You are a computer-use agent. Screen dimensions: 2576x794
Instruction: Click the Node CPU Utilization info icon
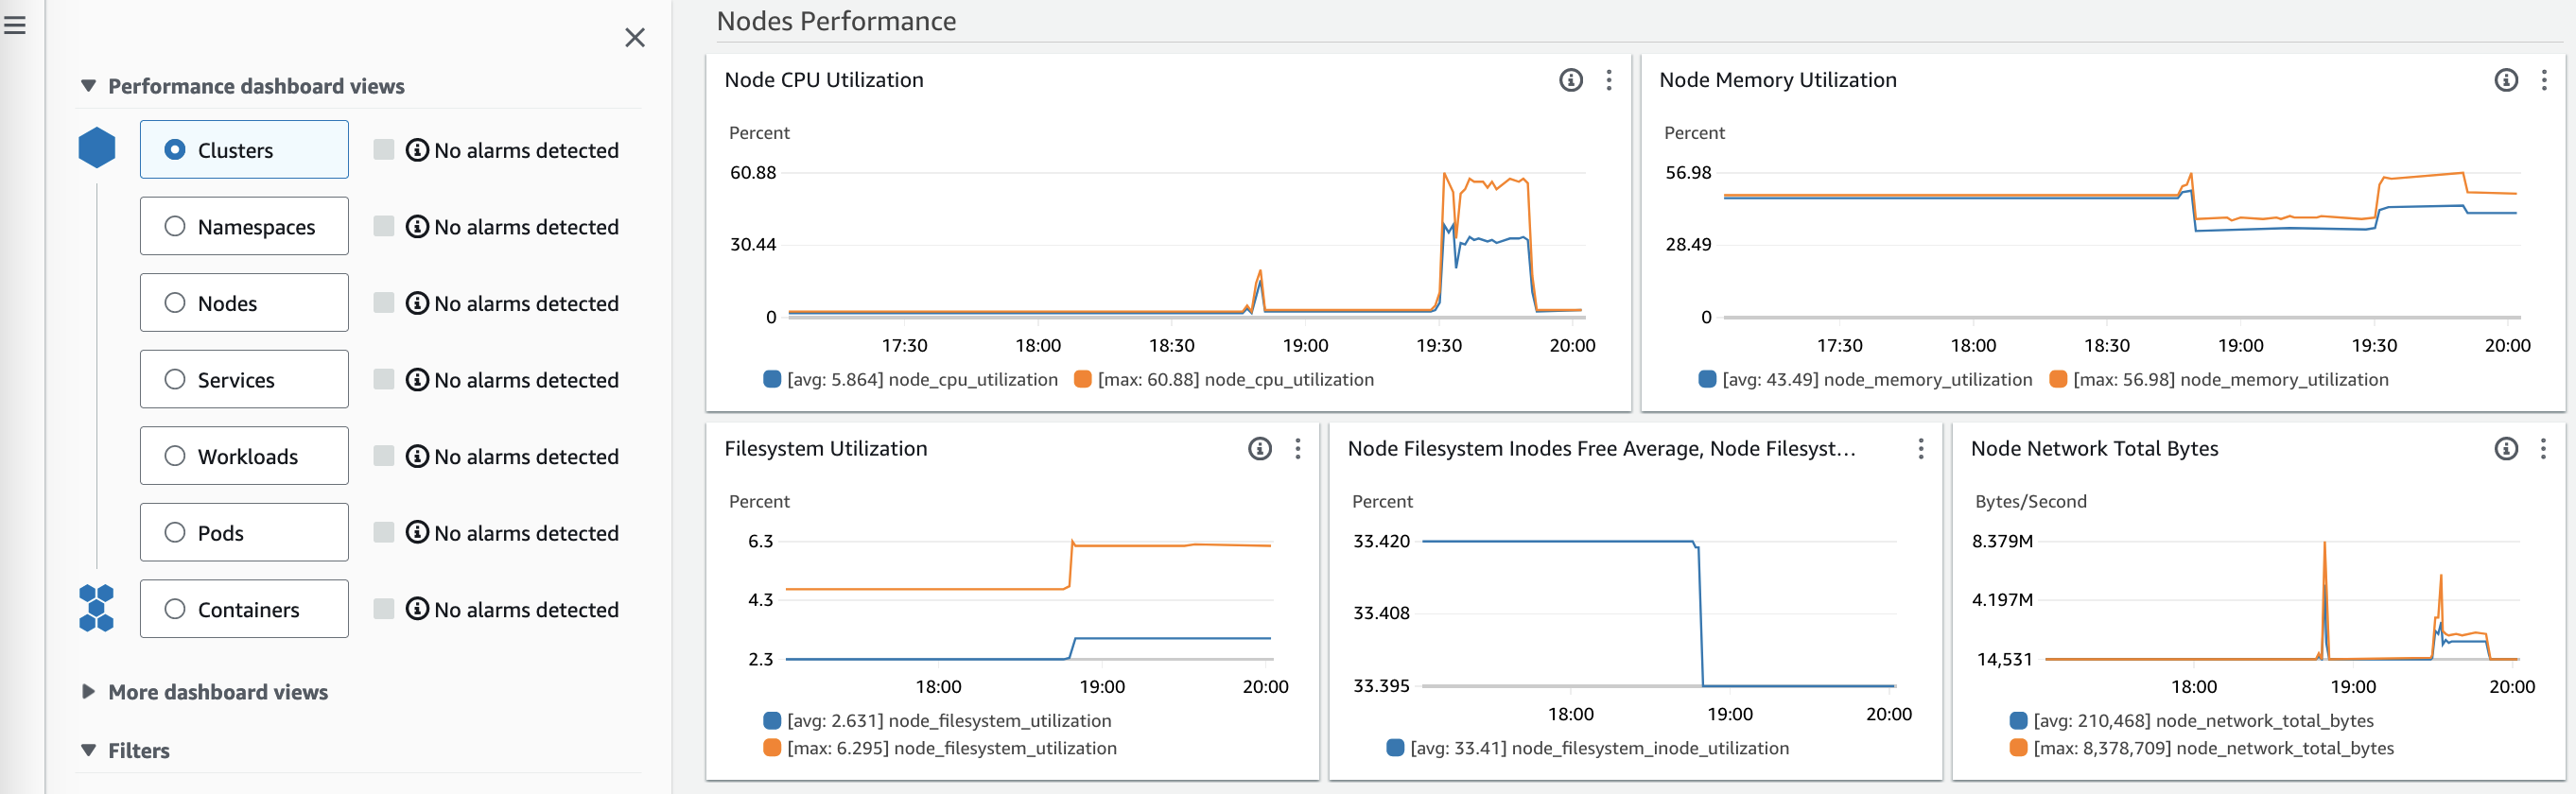pyautogui.click(x=1570, y=80)
